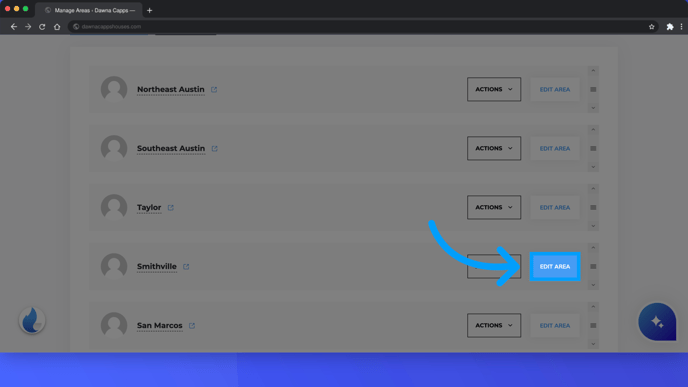The image size is (688, 387).
Task: Click Taylor avatar image
Action: click(114, 207)
